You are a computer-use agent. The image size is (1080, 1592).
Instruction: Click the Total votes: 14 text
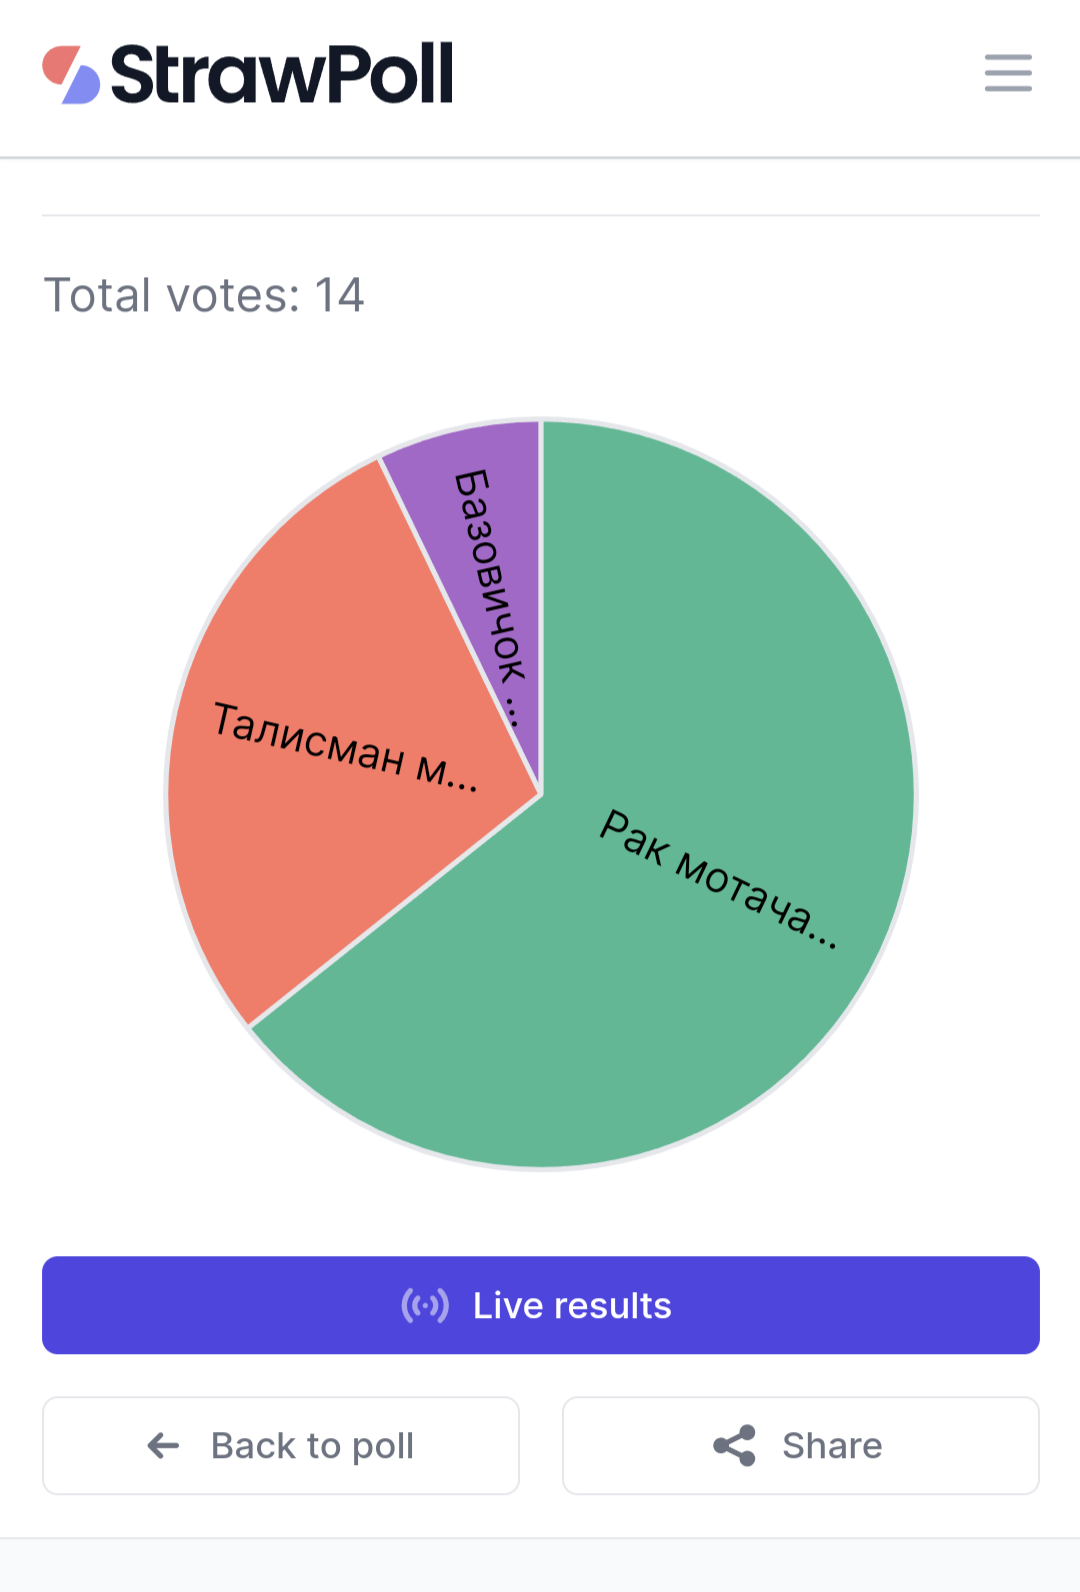(204, 295)
